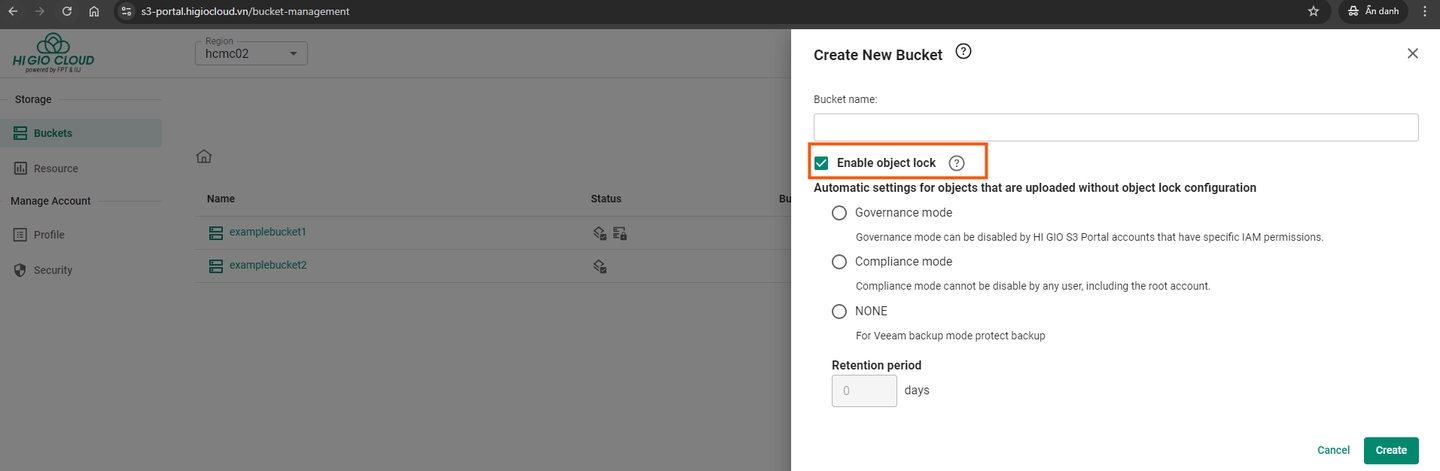1440x471 pixels.
Task: Close the Create New Bucket panel
Action: (x=1412, y=54)
